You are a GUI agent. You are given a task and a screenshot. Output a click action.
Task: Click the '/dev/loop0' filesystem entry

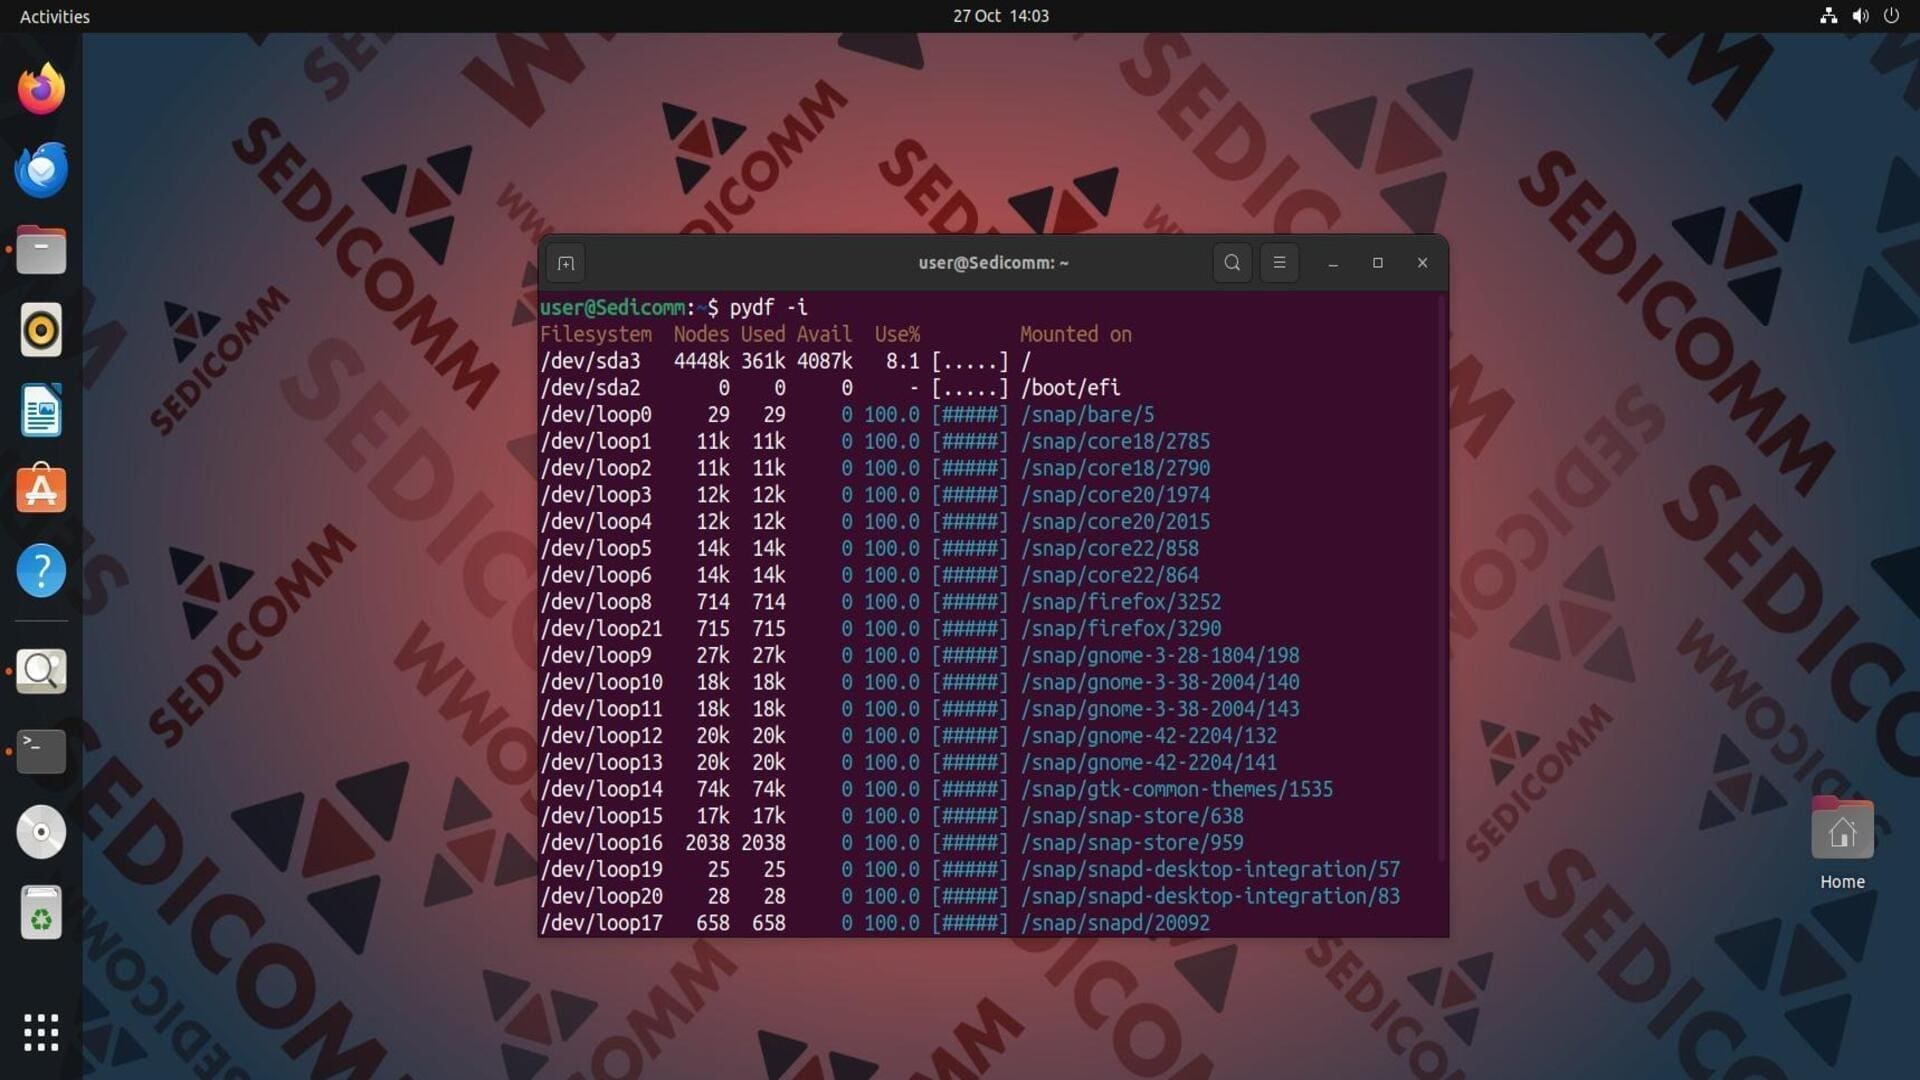[596, 414]
